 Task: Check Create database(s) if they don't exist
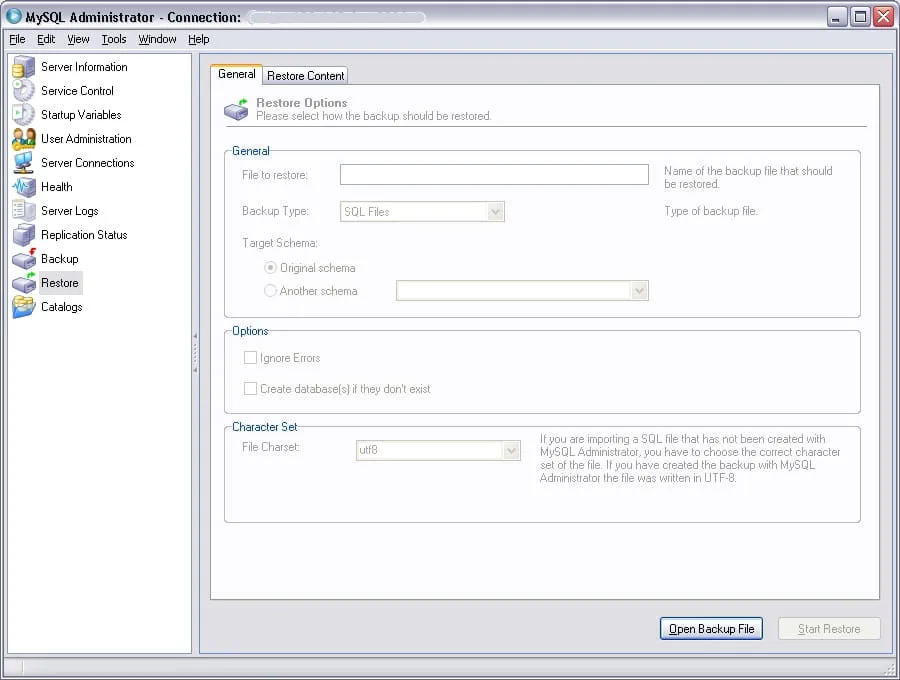click(x=251, y=389)
